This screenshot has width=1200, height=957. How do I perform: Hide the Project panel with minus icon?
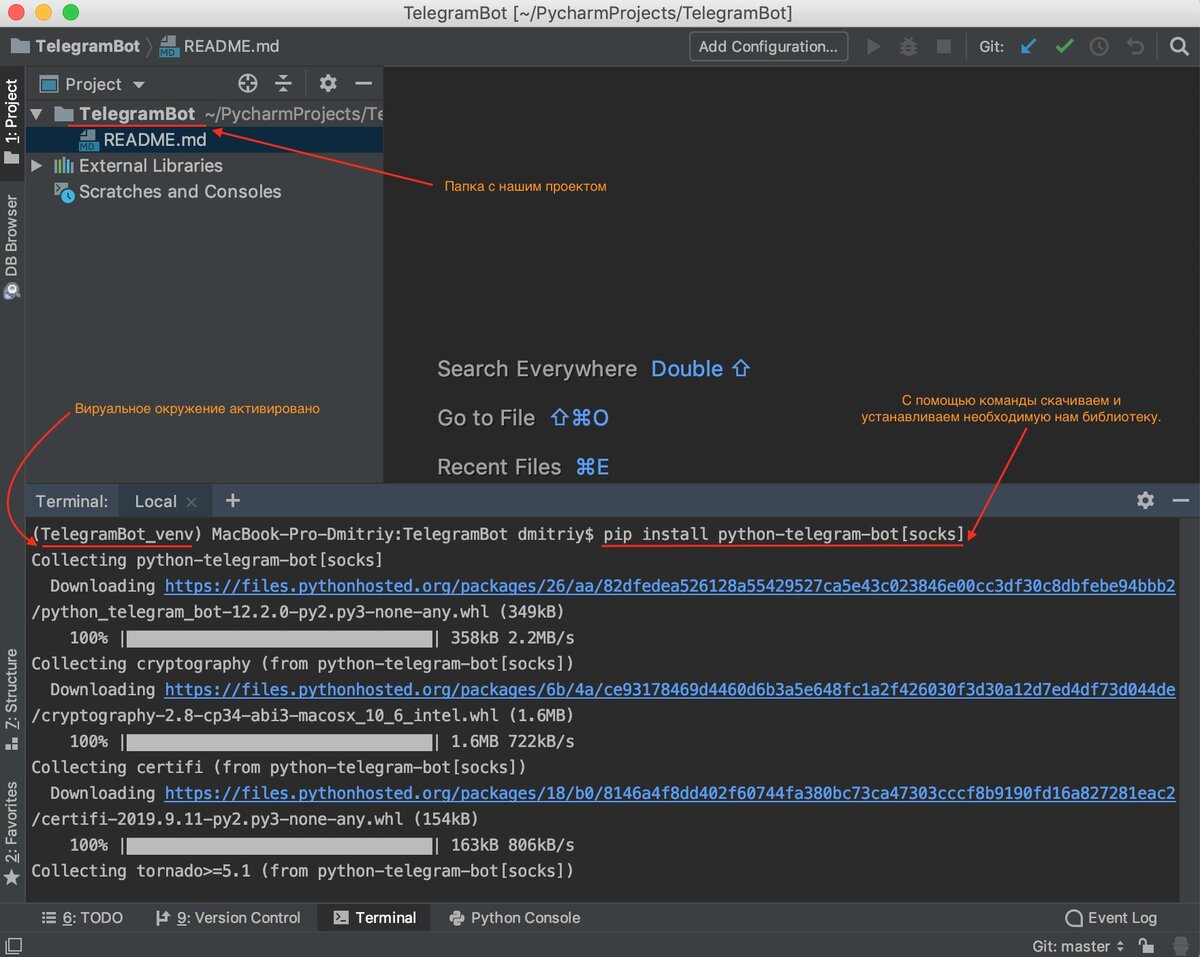point(364,84)
